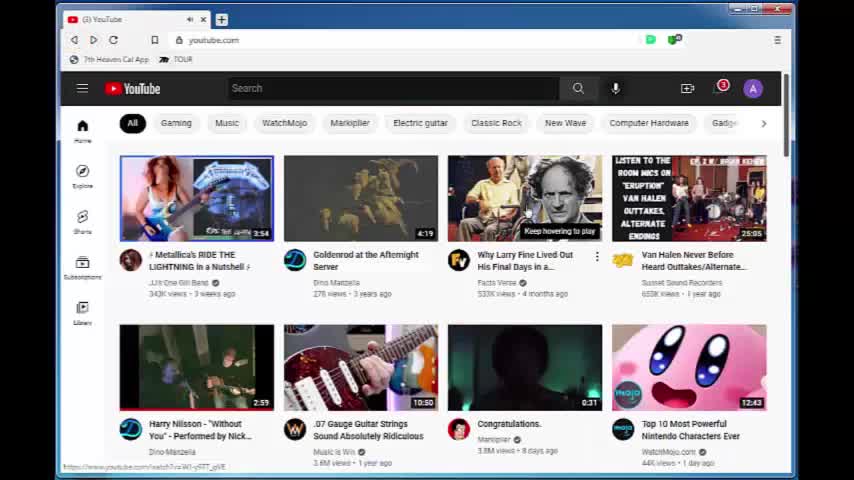Open the notifications bell

point(719,88)
